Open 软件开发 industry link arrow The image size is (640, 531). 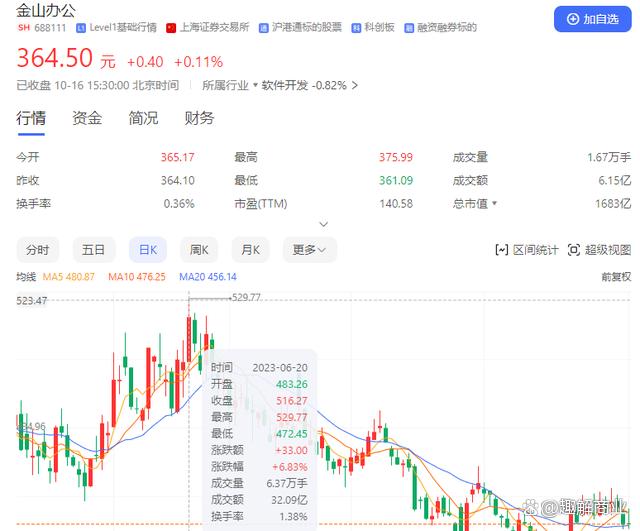355,85
